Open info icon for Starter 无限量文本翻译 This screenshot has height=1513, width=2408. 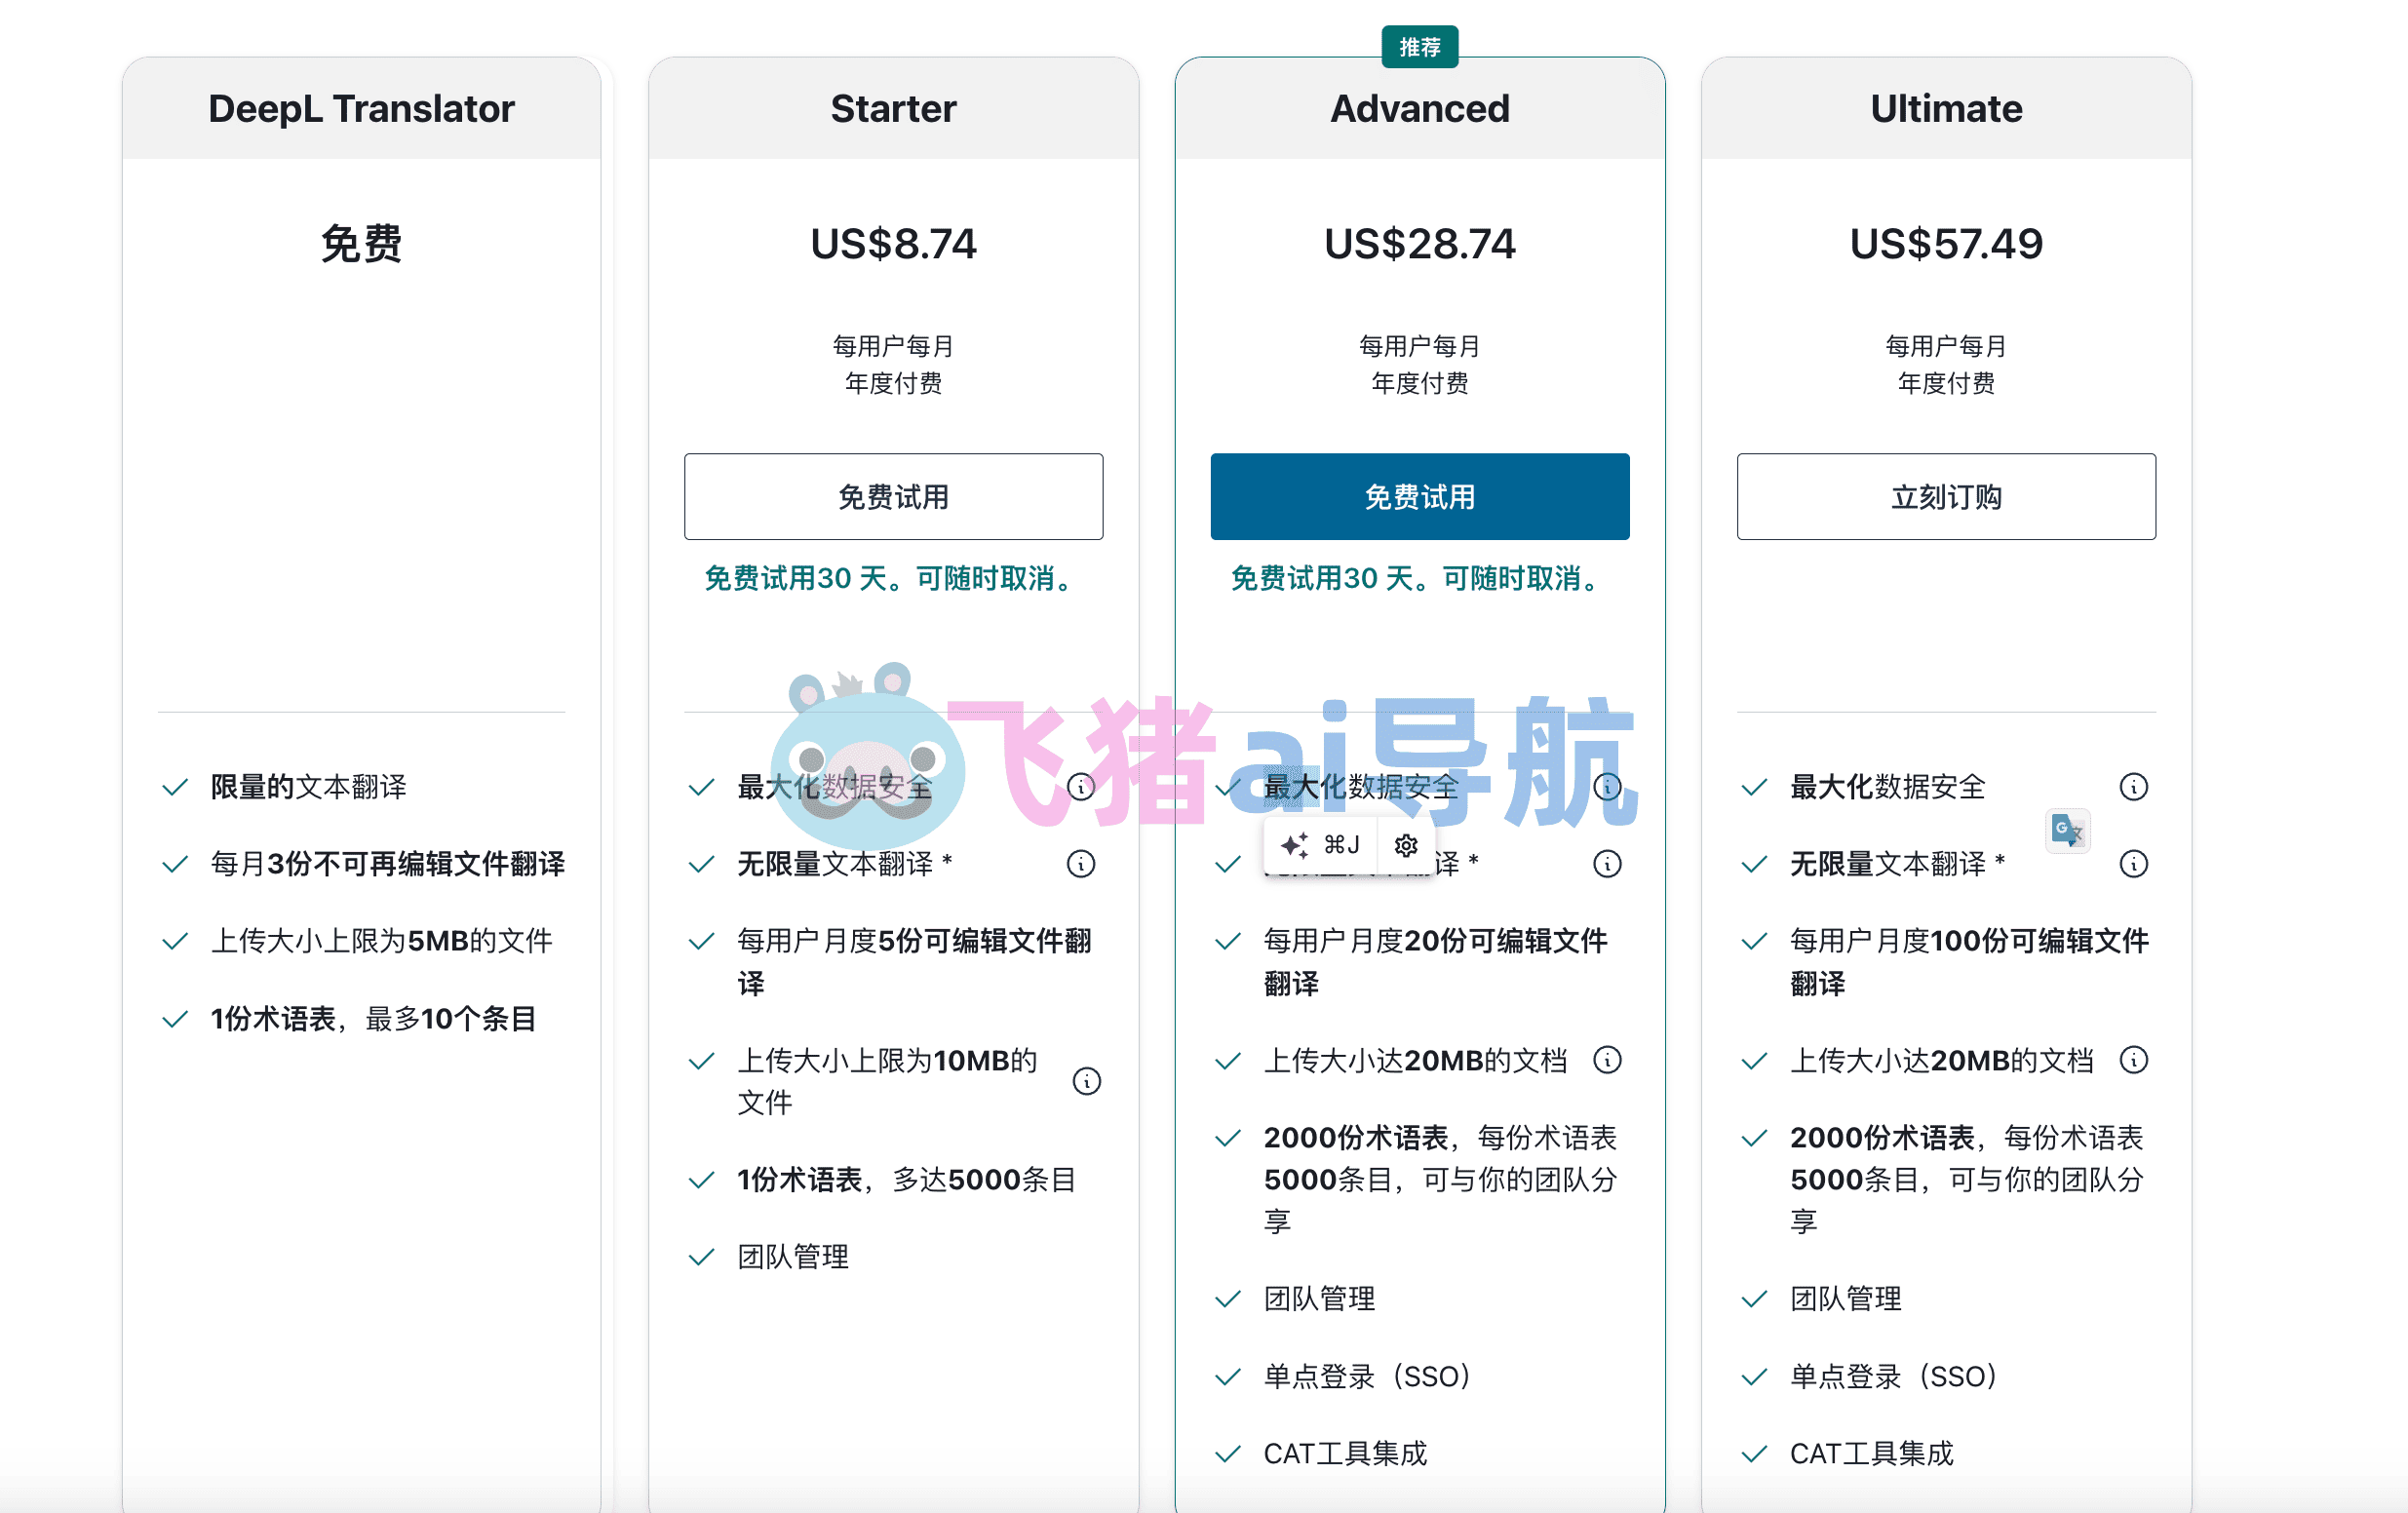pos(1081,864)
